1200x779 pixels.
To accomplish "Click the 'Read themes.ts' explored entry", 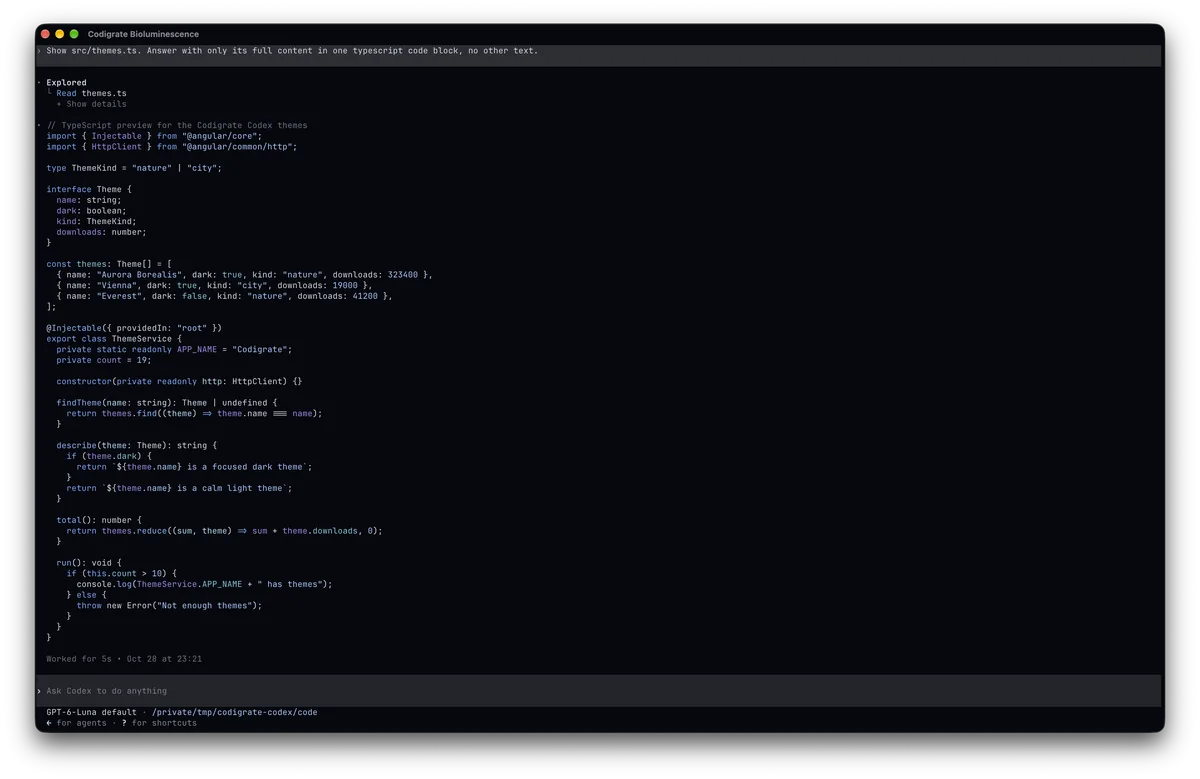I will coord(91,93).
